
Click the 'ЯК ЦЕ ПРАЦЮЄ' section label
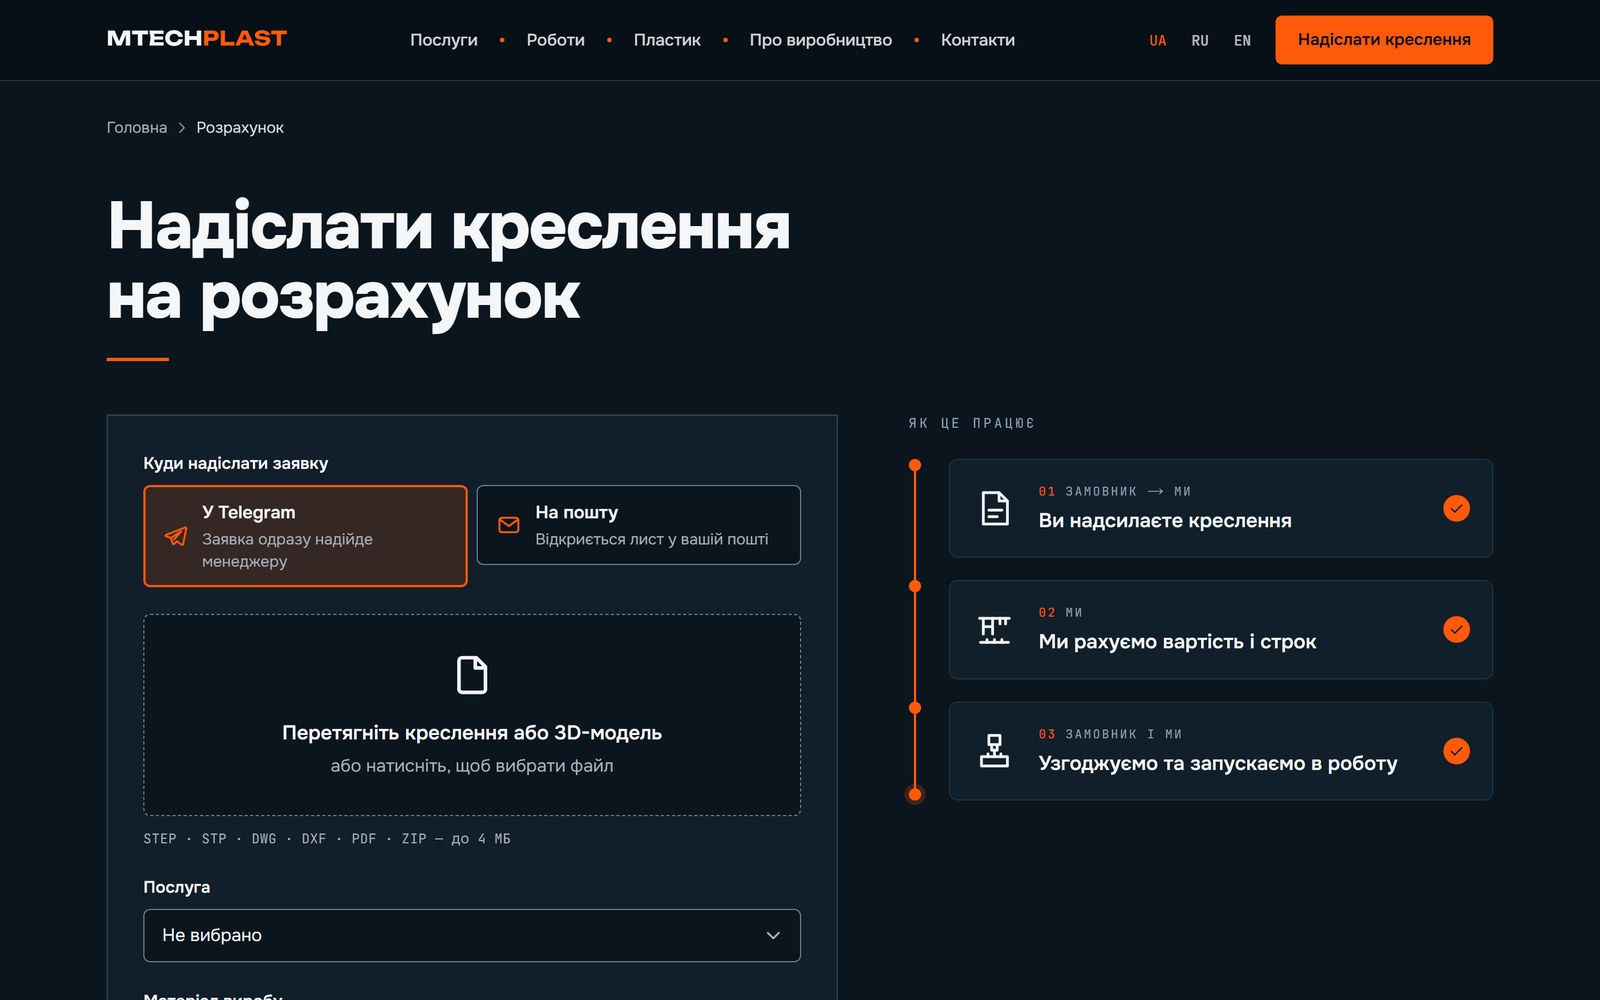point(971,423)
